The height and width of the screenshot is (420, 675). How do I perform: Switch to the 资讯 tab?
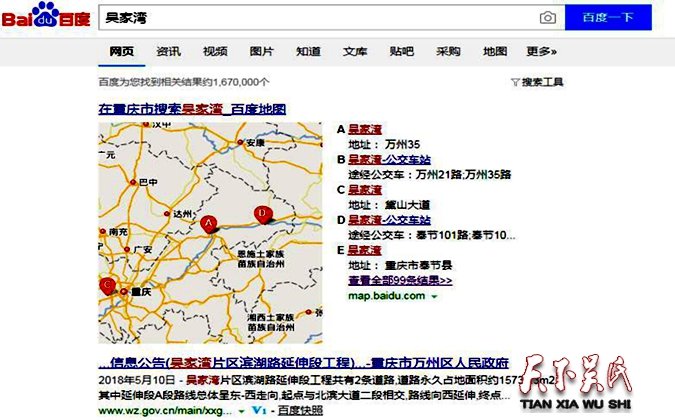click(x=168, y=51)
